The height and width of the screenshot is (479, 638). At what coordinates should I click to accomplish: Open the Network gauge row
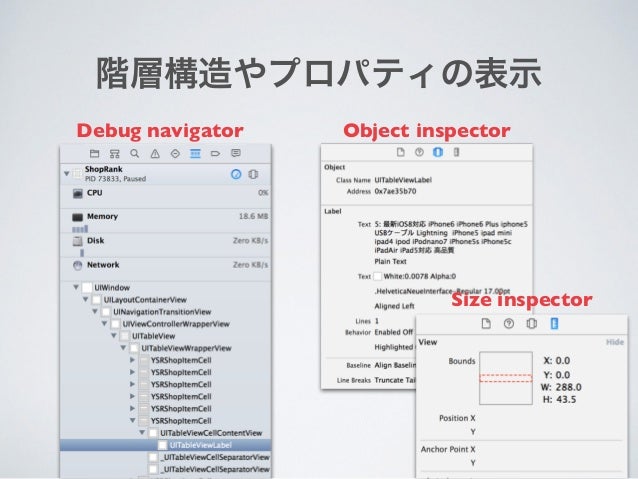point(166,269)
